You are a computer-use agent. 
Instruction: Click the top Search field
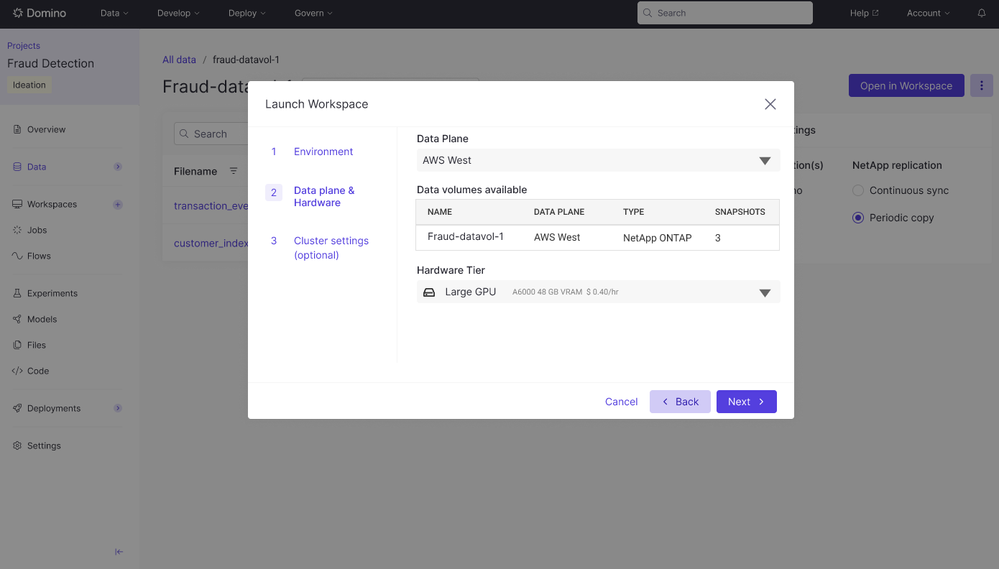[x=725, y=13]
